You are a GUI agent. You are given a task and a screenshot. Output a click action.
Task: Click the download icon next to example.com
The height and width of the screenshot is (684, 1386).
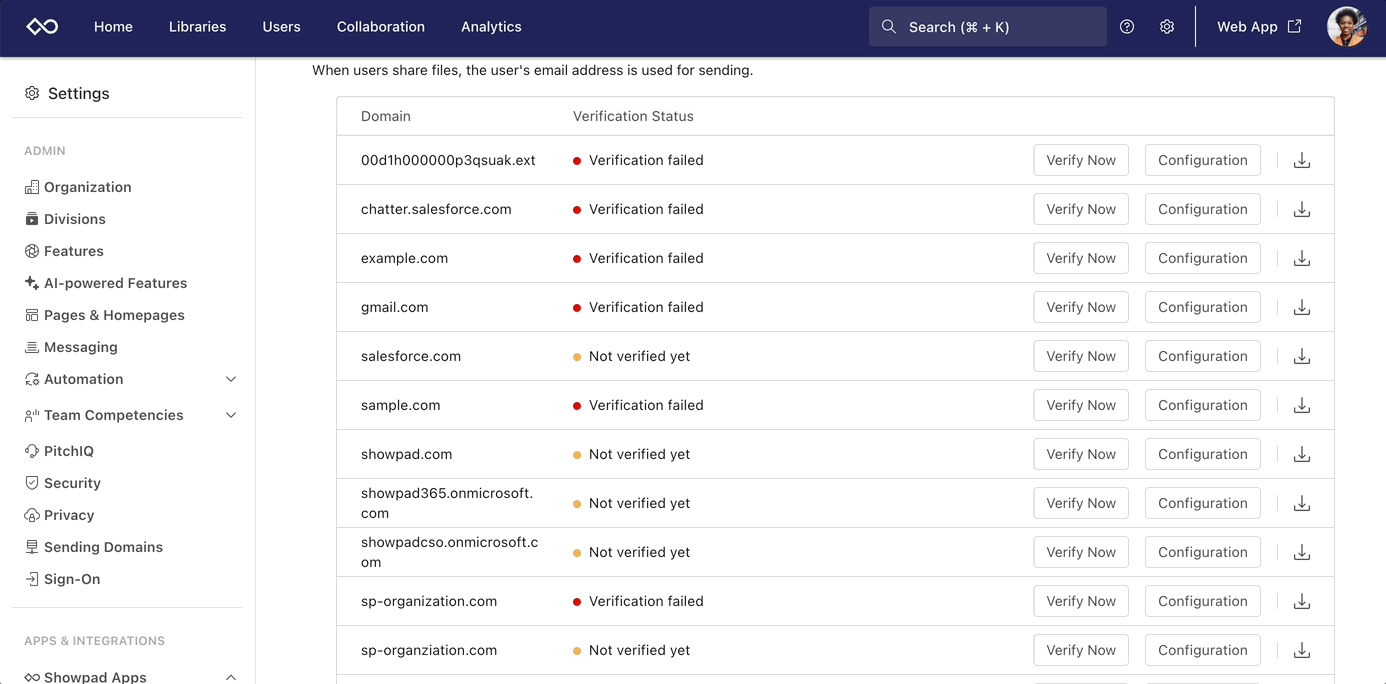tap(1301, 258)
